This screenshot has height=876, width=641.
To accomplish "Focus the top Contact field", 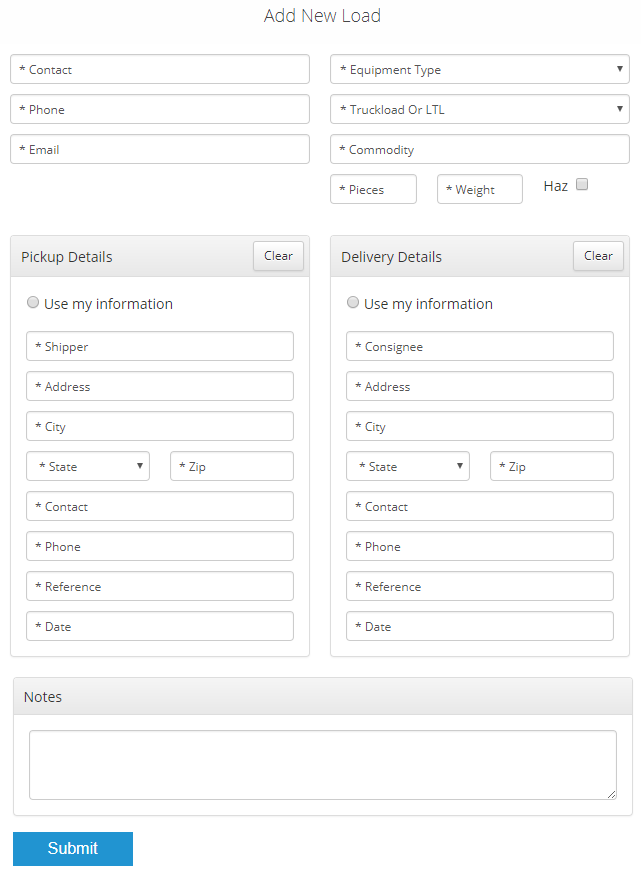I will point(160,69).
